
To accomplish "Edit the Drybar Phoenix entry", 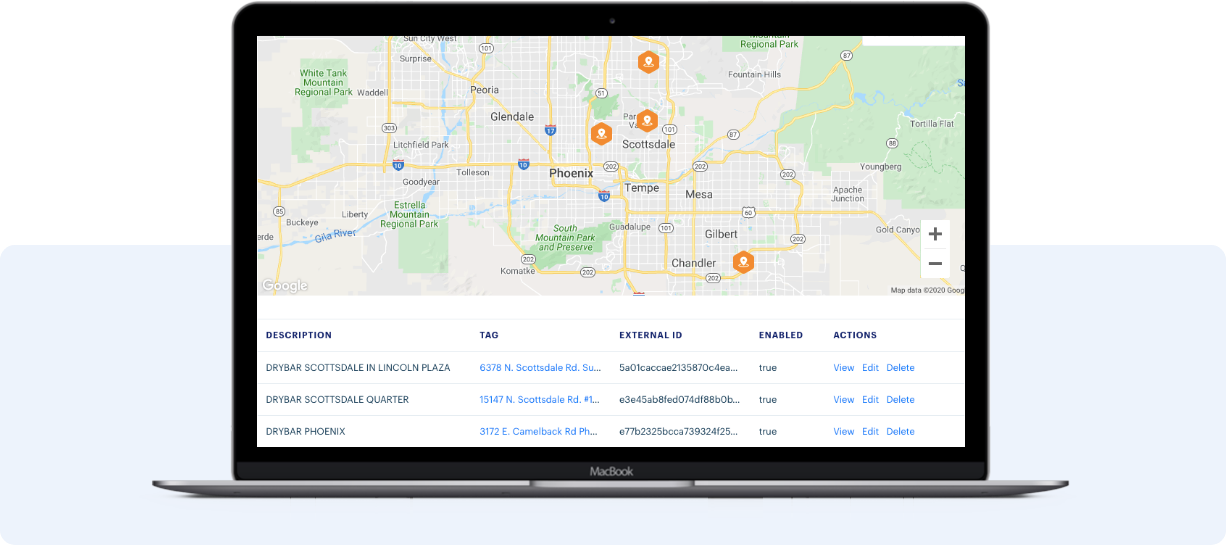I will [x=870, y=432].
